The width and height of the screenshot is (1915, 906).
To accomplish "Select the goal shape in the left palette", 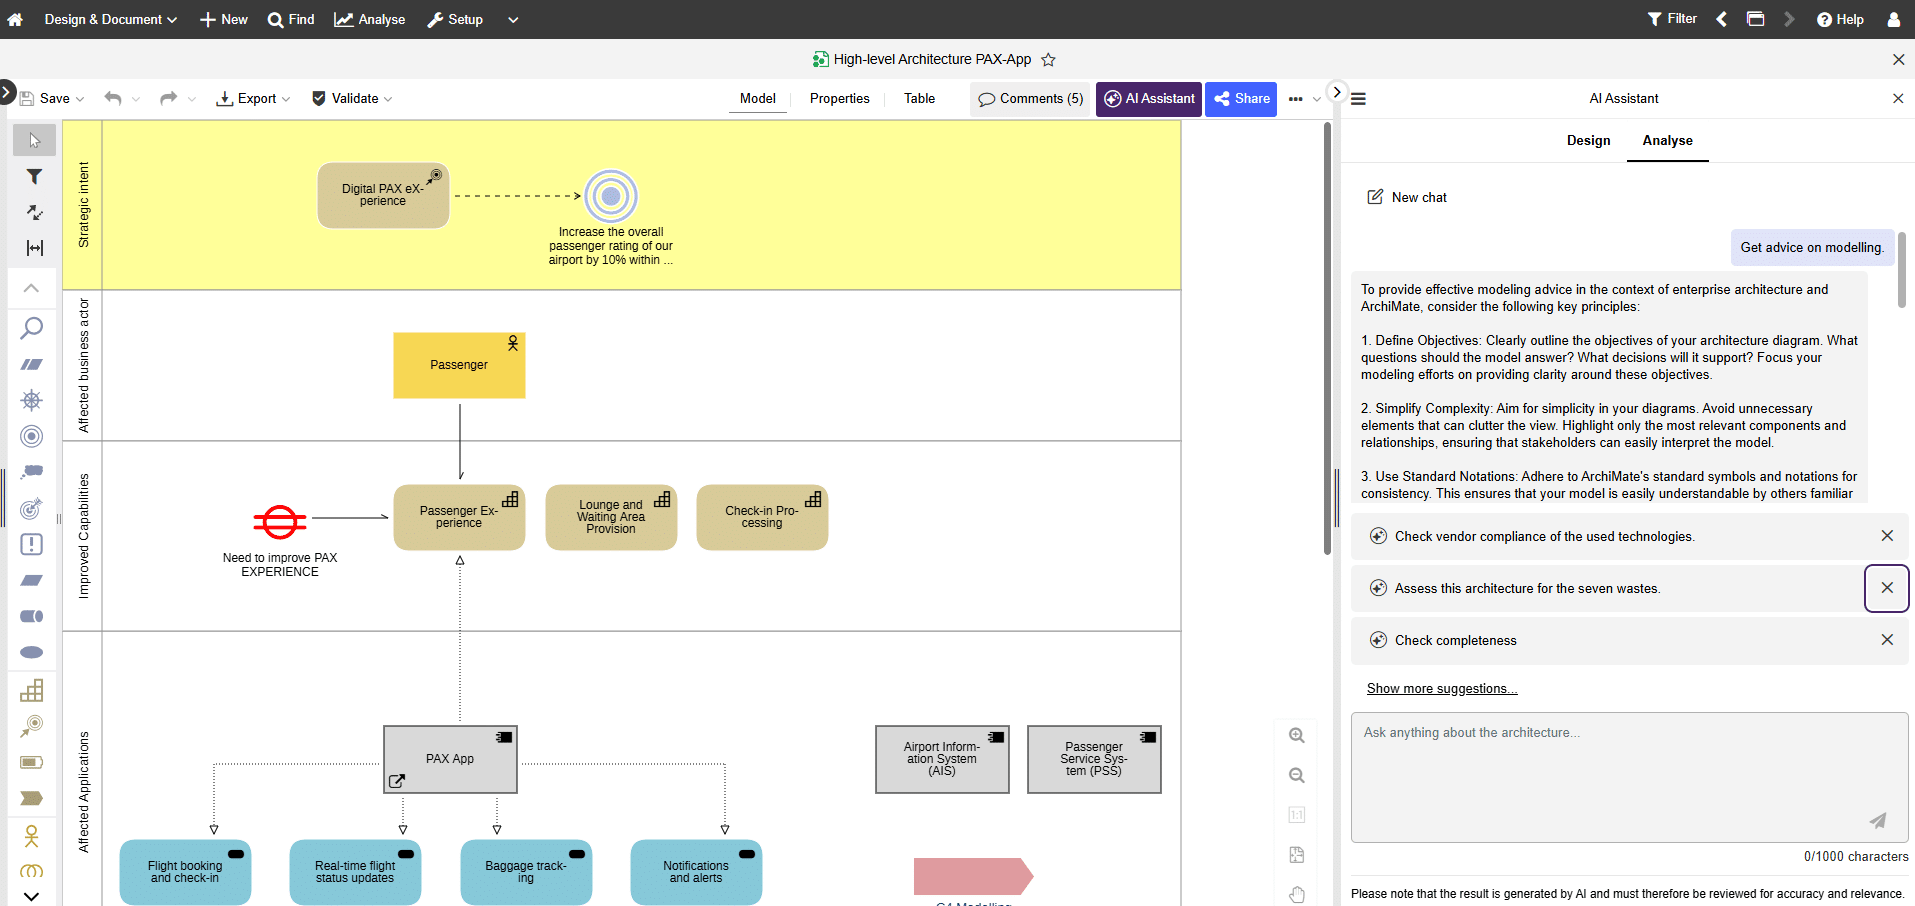I will tap(32, 436).
